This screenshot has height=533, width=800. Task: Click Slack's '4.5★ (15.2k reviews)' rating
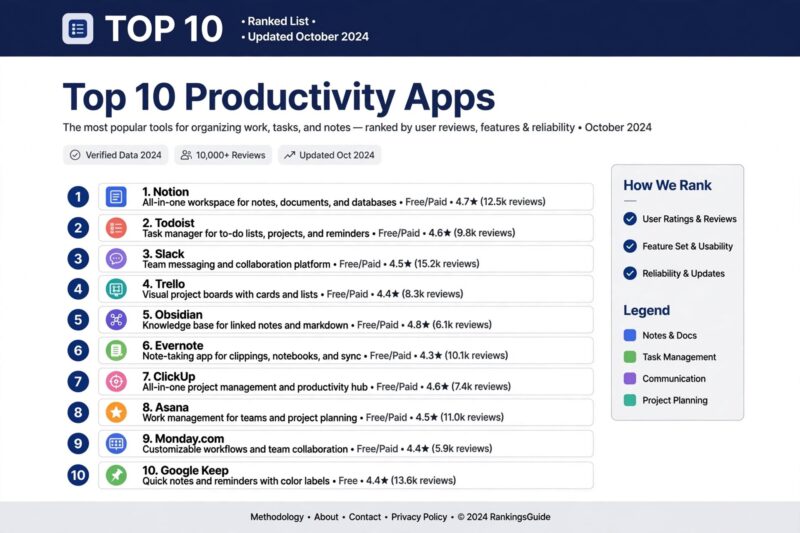434,264
